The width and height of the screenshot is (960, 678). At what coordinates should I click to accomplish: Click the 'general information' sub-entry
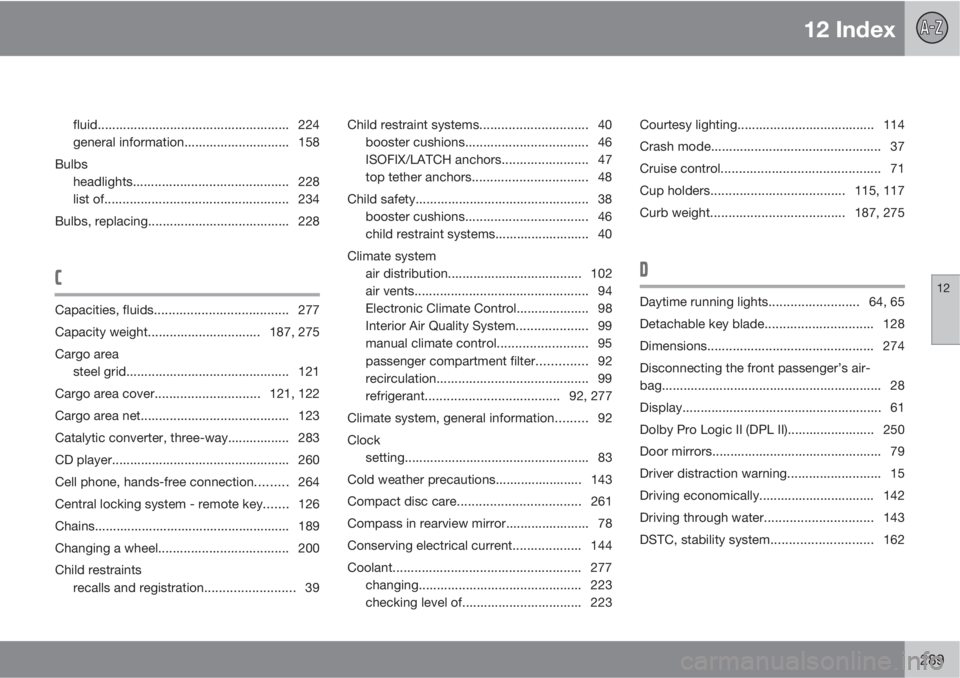coord(196,142)
